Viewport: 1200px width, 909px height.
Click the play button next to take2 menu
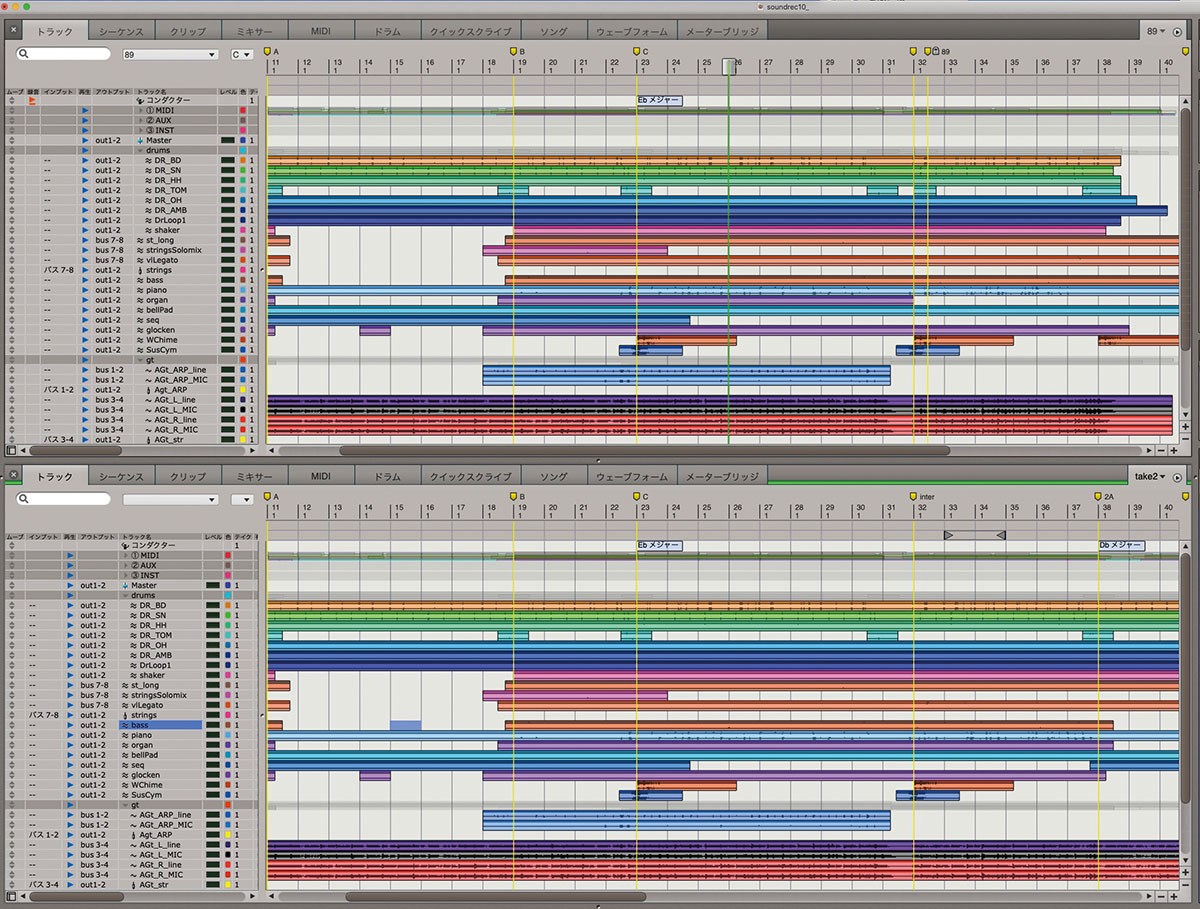click(1177, 477)
